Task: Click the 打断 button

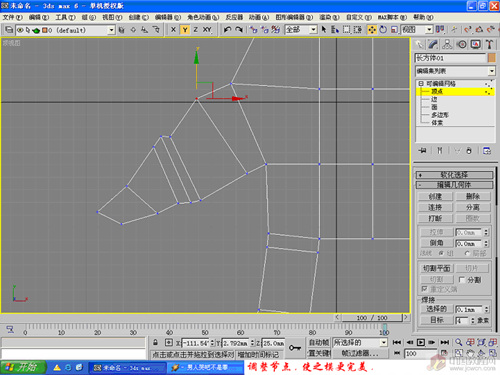Action: (435, 218)
